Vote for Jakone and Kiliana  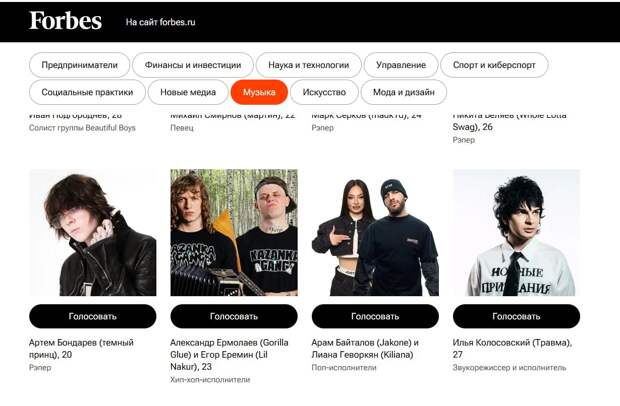click(x=375, y=316)
